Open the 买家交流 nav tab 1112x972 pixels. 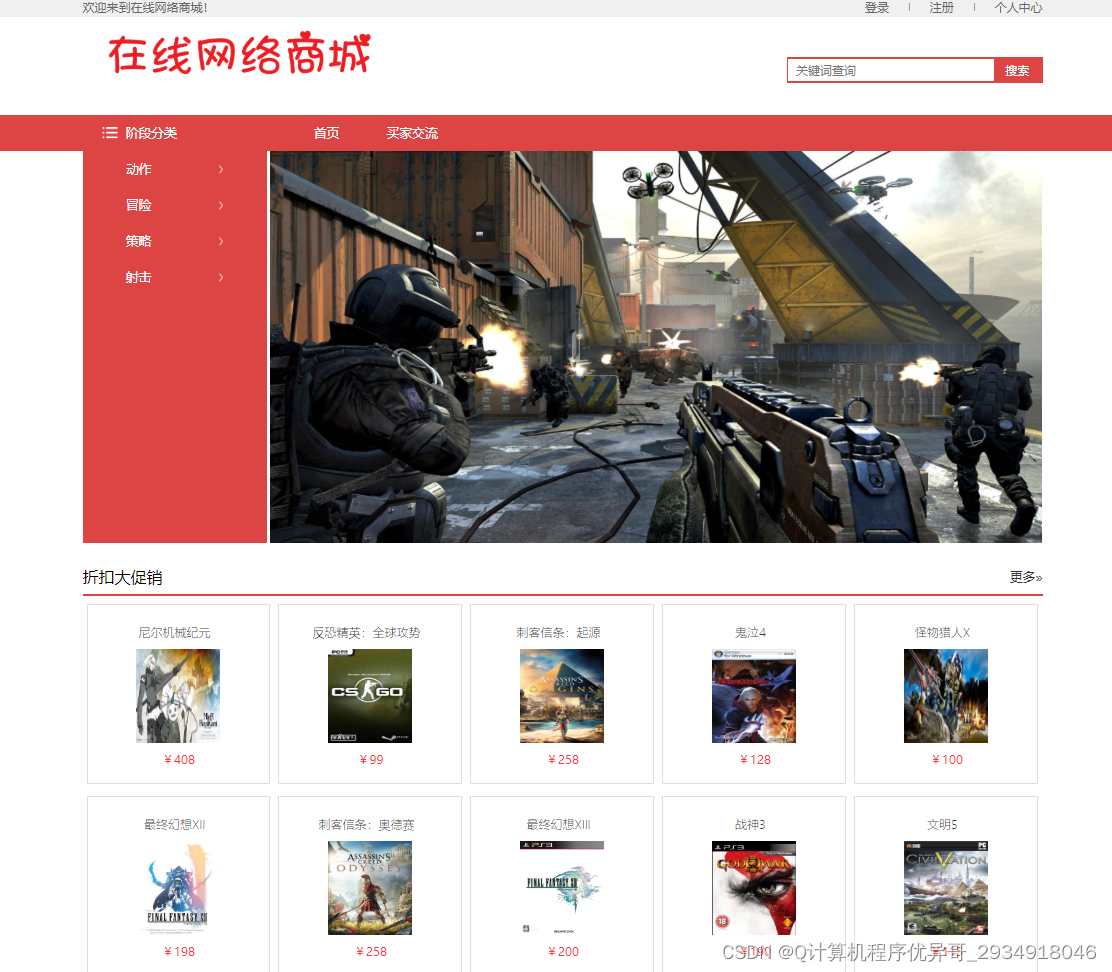click(x=412, y=133)
